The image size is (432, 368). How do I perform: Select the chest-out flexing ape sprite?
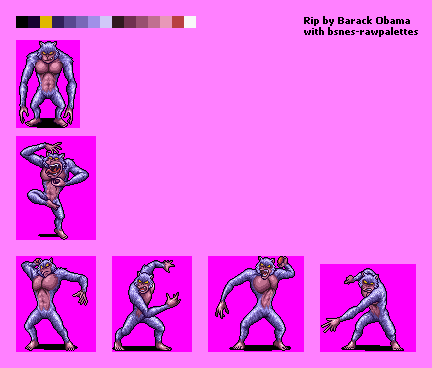[x=56, y=304]
